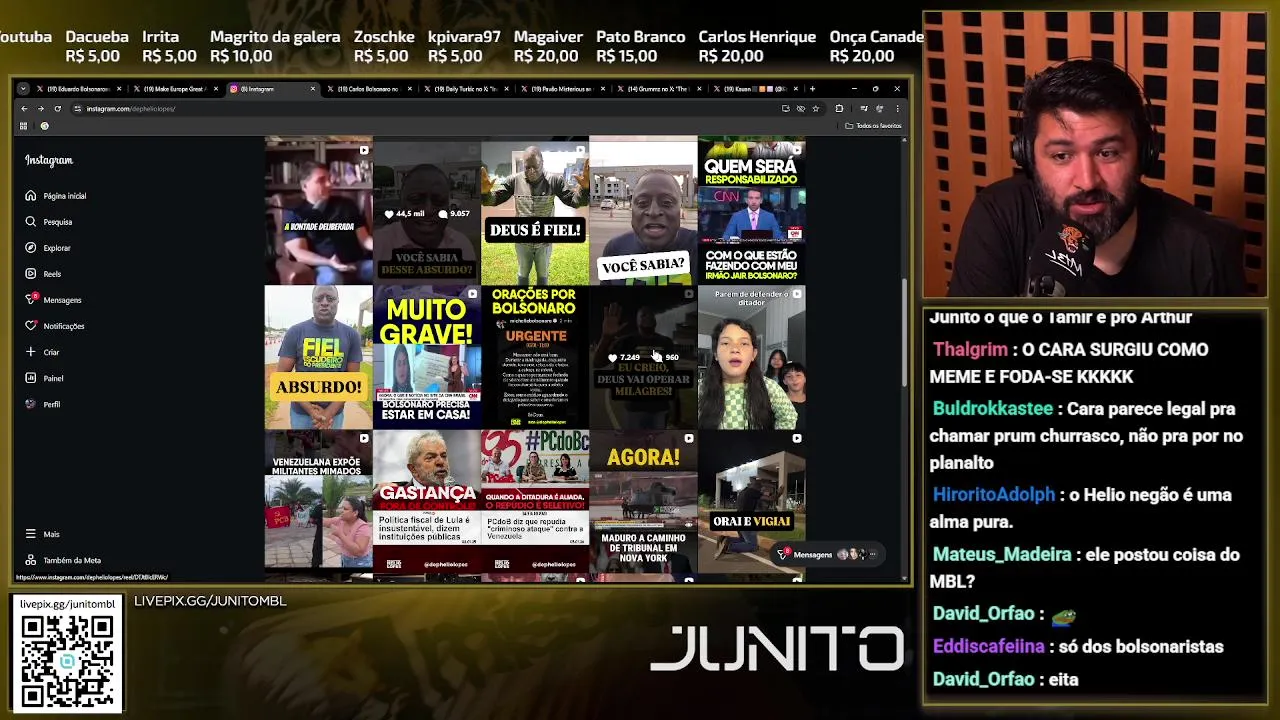Screen dimensions: 1280x720
Task: Close the active Instagram tab
Action: click(x=313, y=89)
